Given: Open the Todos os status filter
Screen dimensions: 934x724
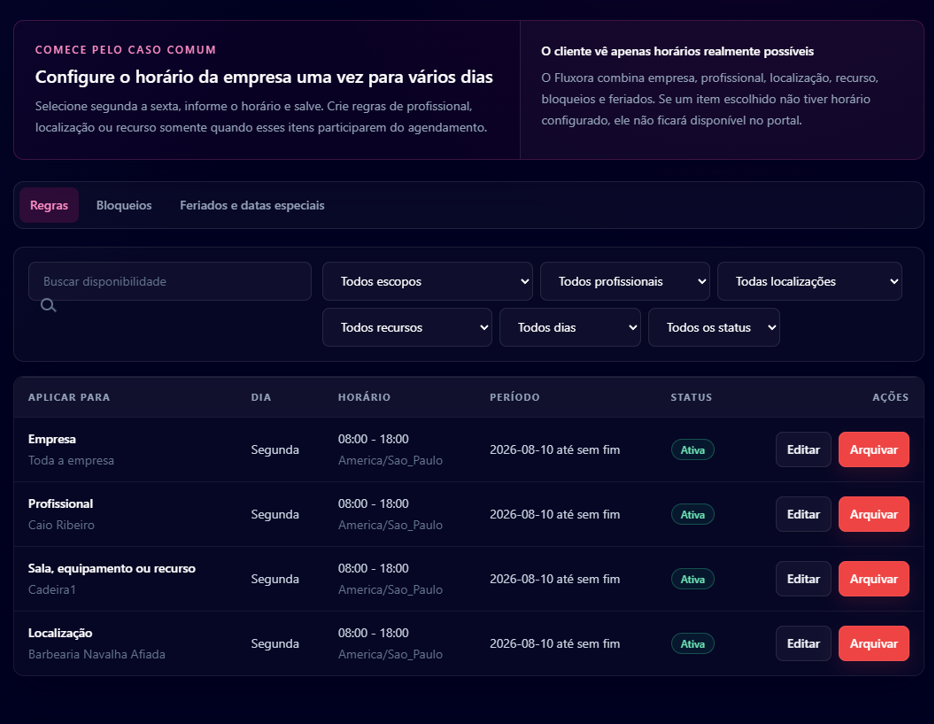Looking at the screenshot, I should pyautogui.click(x=714, y=327).
